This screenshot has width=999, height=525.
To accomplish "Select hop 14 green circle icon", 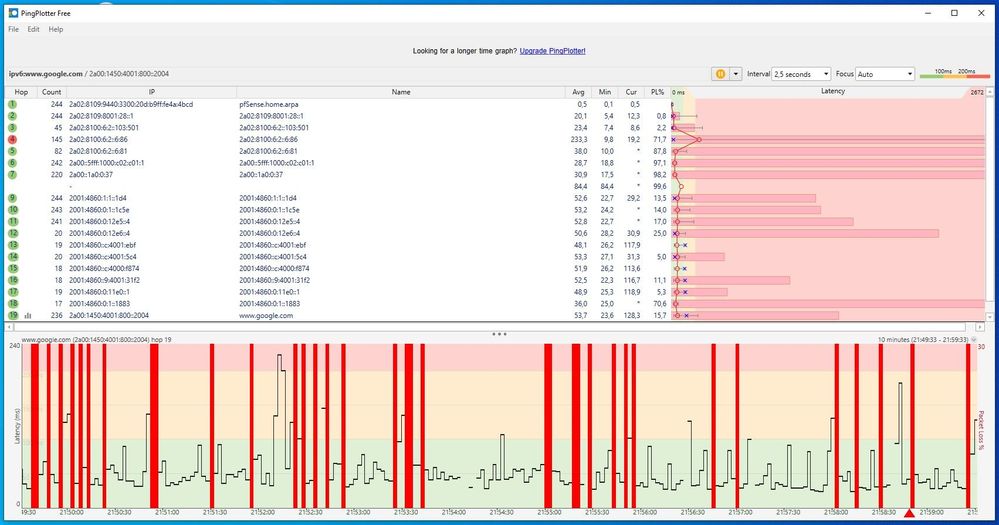I will pos(13,257).
